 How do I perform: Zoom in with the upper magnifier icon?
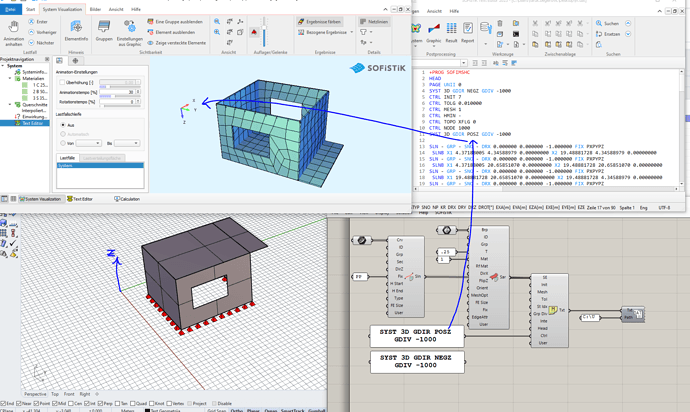217,22
